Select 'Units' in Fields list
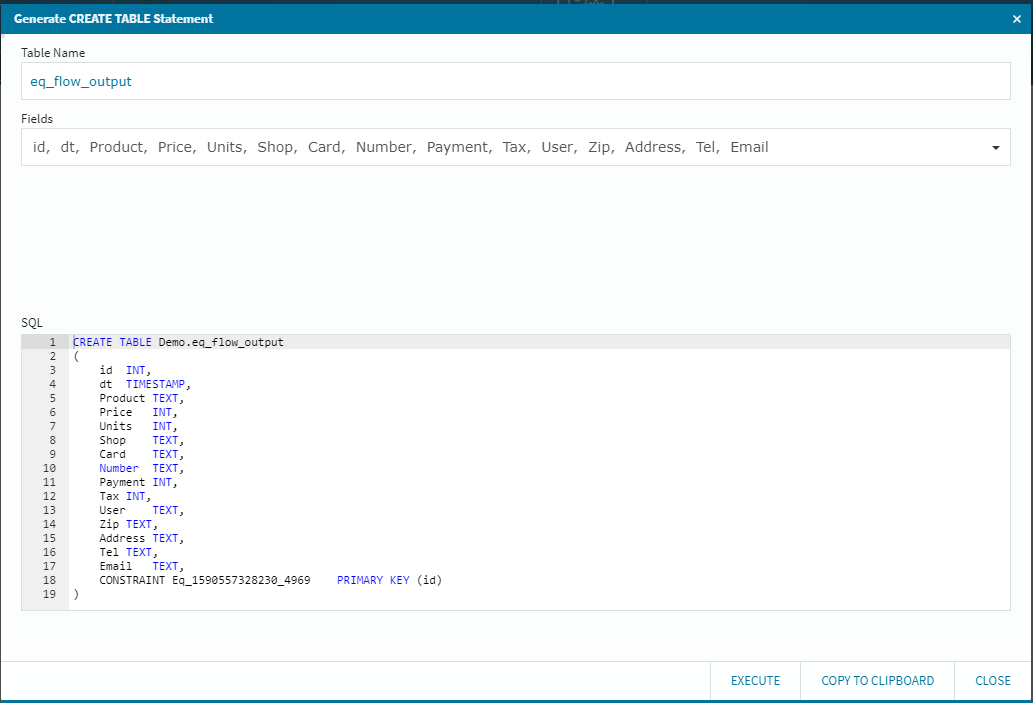Image resolution: width=1033 pixels, height=703 pixels. [x=225, y=147]
